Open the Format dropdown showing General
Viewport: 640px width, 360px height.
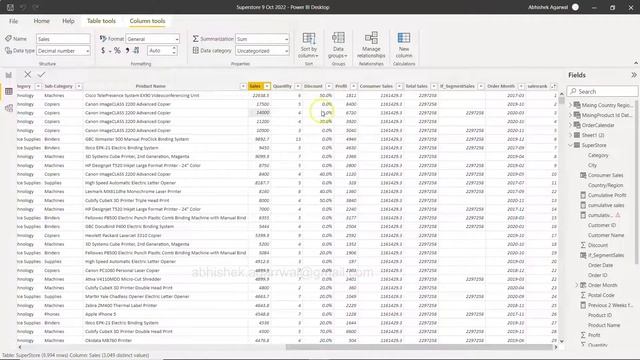[x=153, y=39]
